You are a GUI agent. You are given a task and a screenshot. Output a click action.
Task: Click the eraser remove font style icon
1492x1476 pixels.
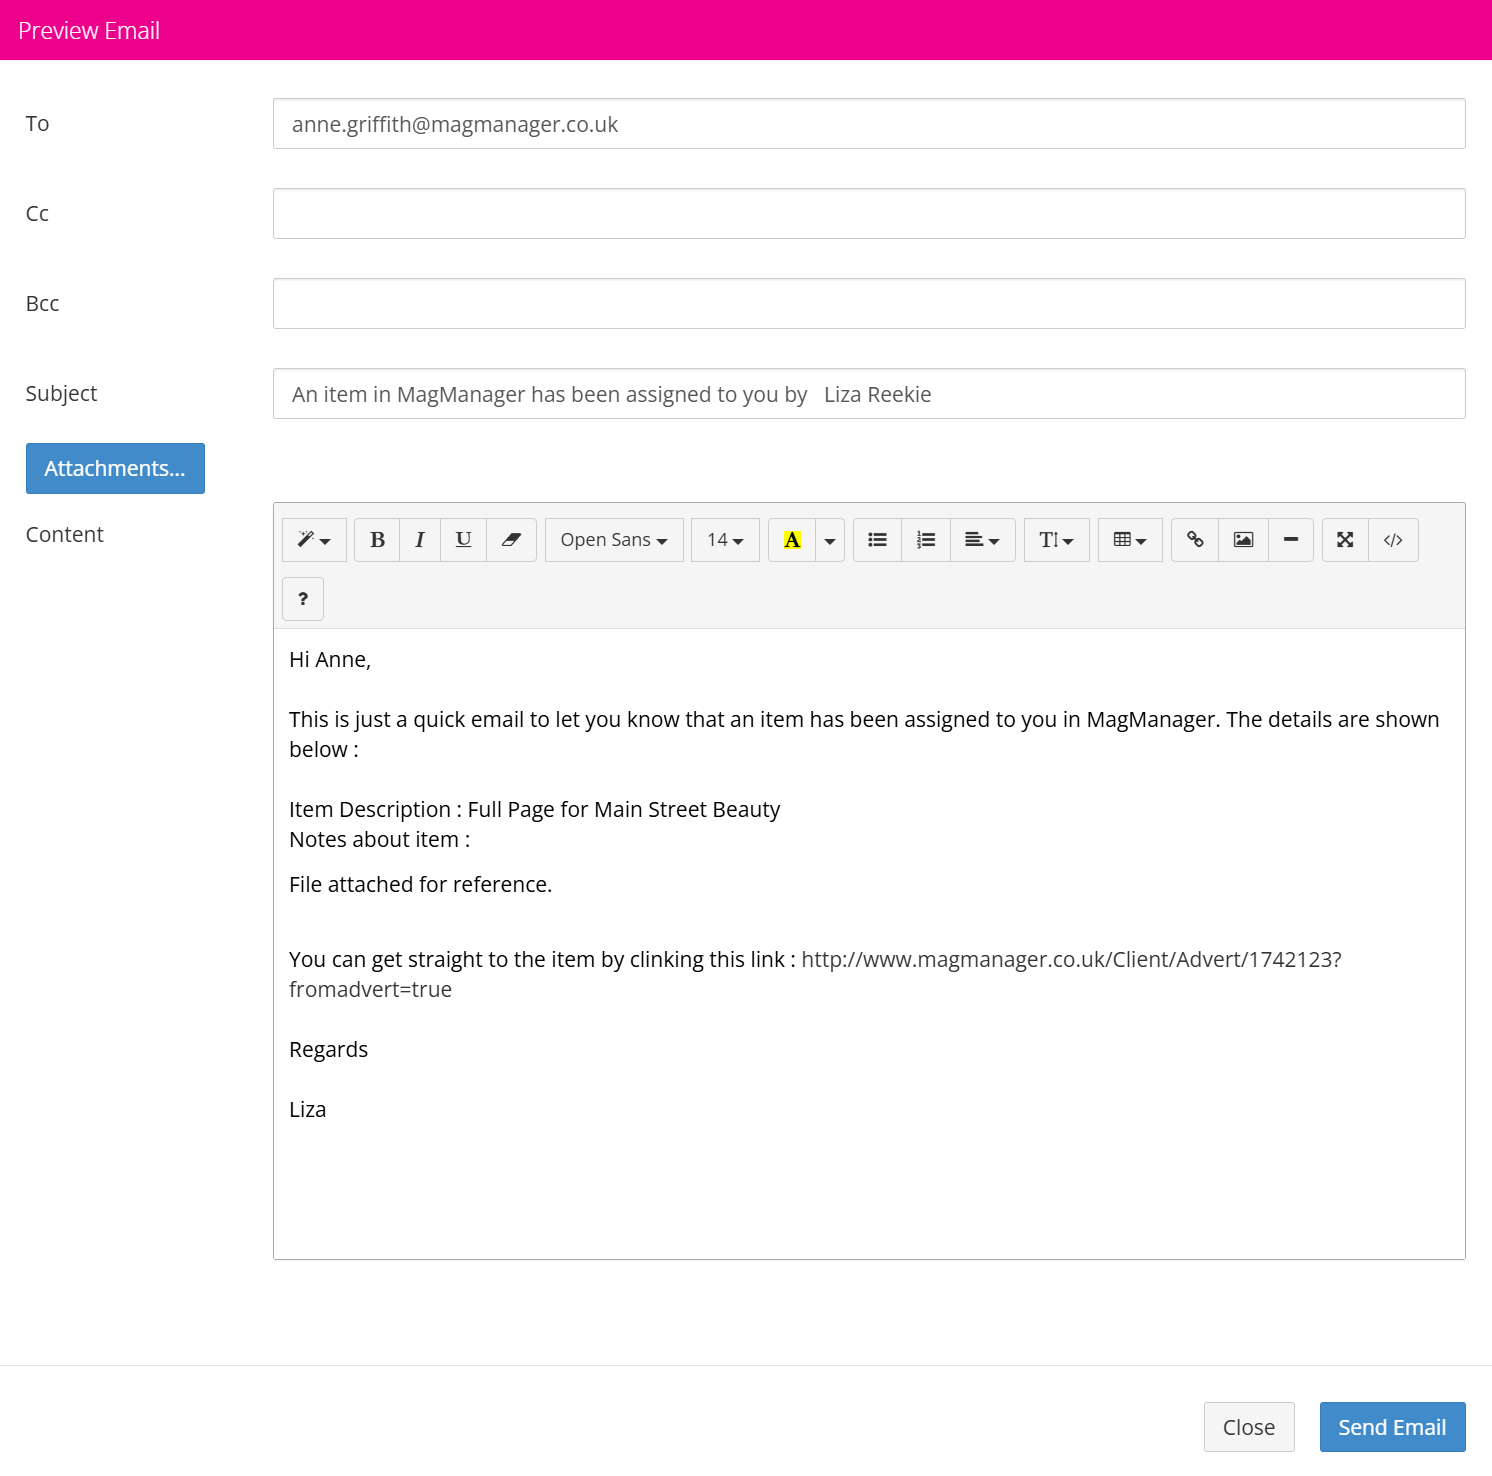tap(512, 540)
